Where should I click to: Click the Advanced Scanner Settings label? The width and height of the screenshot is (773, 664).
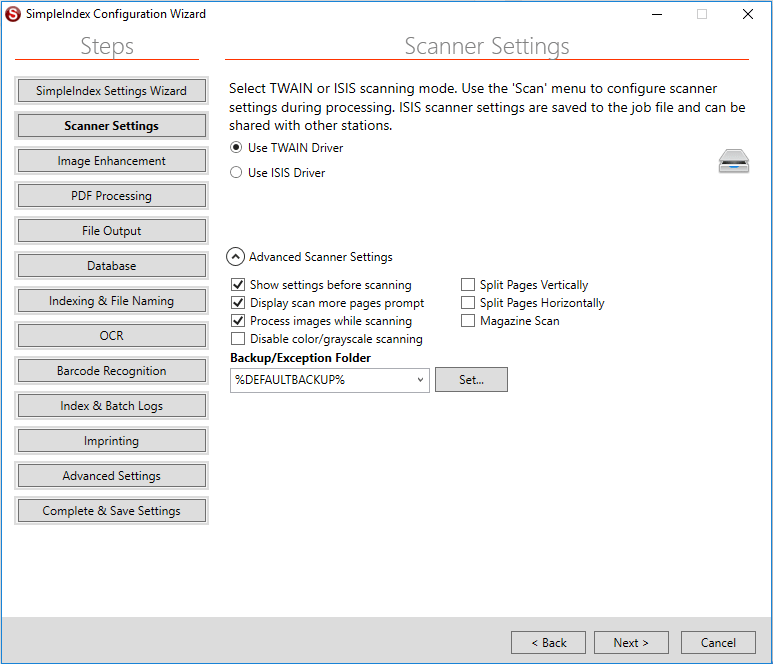click(320, 257)
